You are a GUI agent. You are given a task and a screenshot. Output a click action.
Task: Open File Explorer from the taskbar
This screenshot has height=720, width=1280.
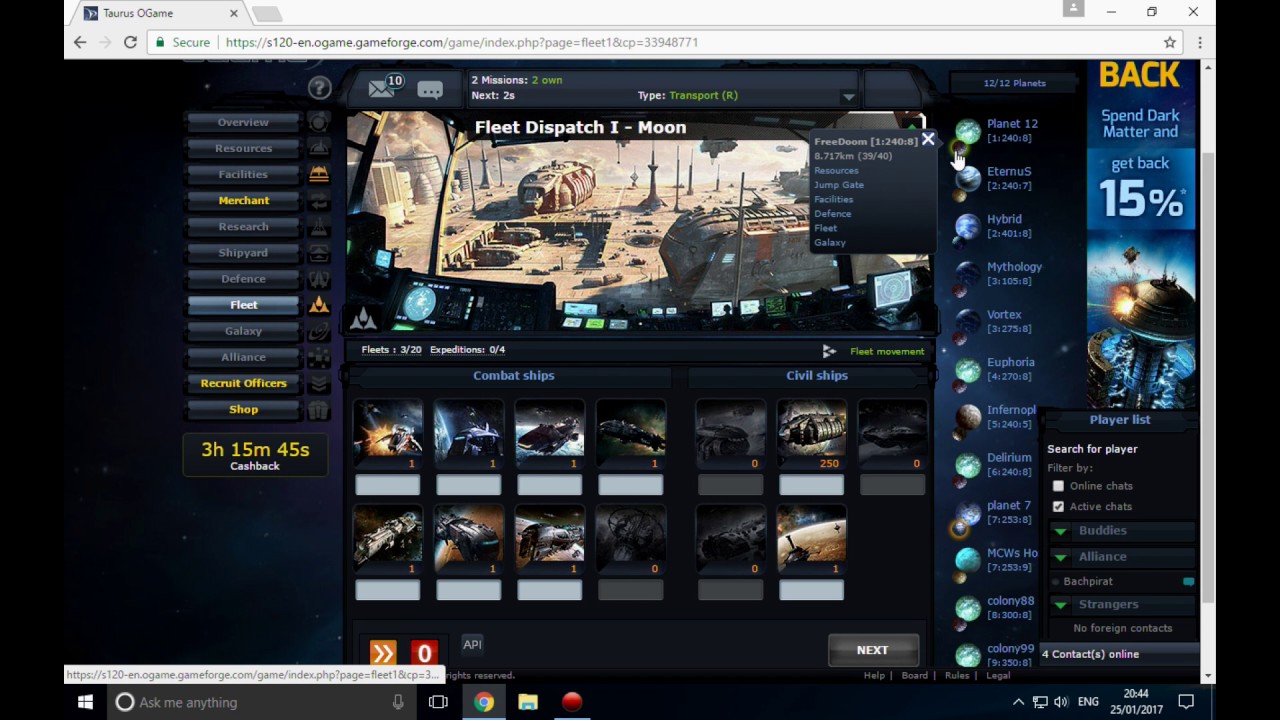pyautogui.click(x=528, y=702)
